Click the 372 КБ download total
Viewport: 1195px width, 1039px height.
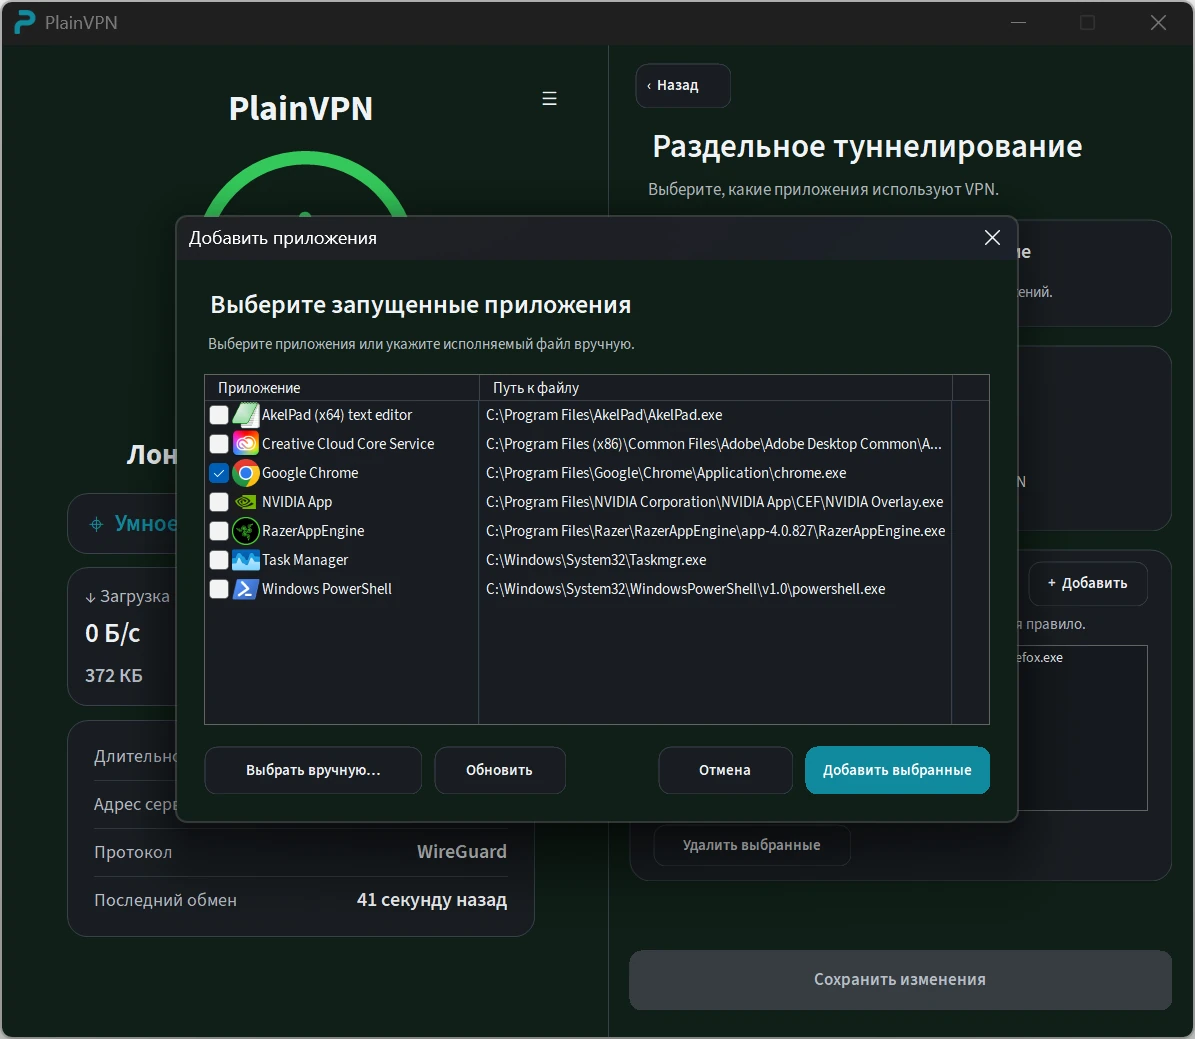pos(114,675)
